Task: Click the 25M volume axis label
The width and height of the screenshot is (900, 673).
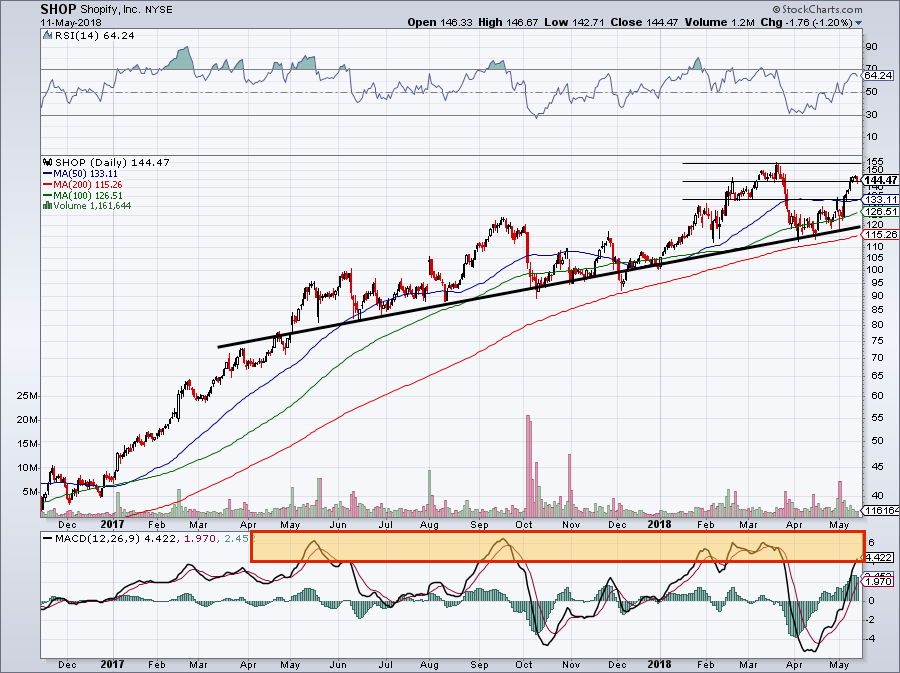Action: click(28, 396)
